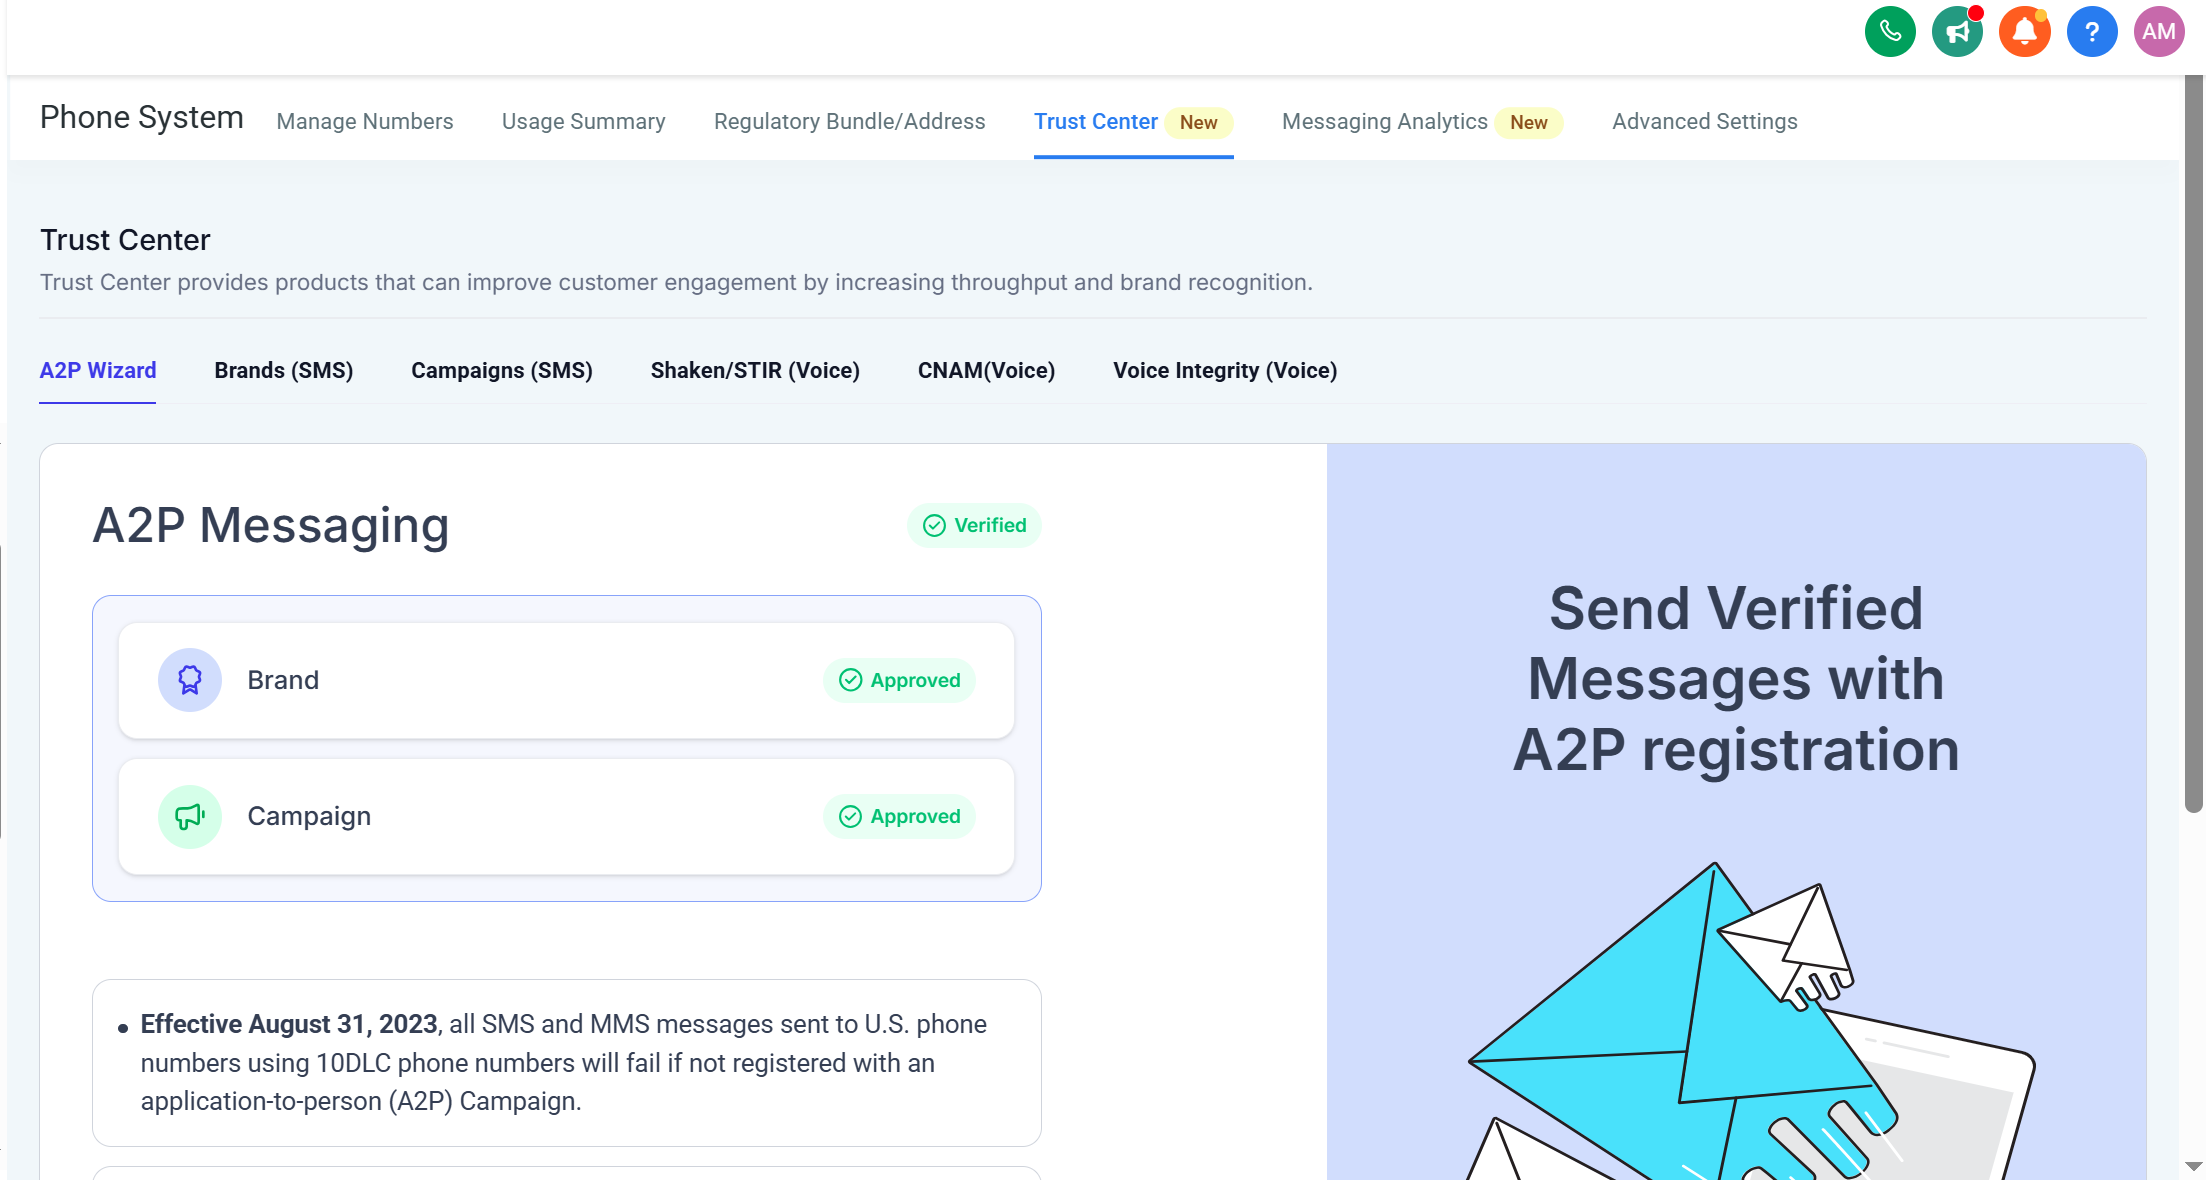The image size is (2206, 1180).
Task: Click the blue help question mark icon
Action: pyautogui.click(x=2091, y=32)
